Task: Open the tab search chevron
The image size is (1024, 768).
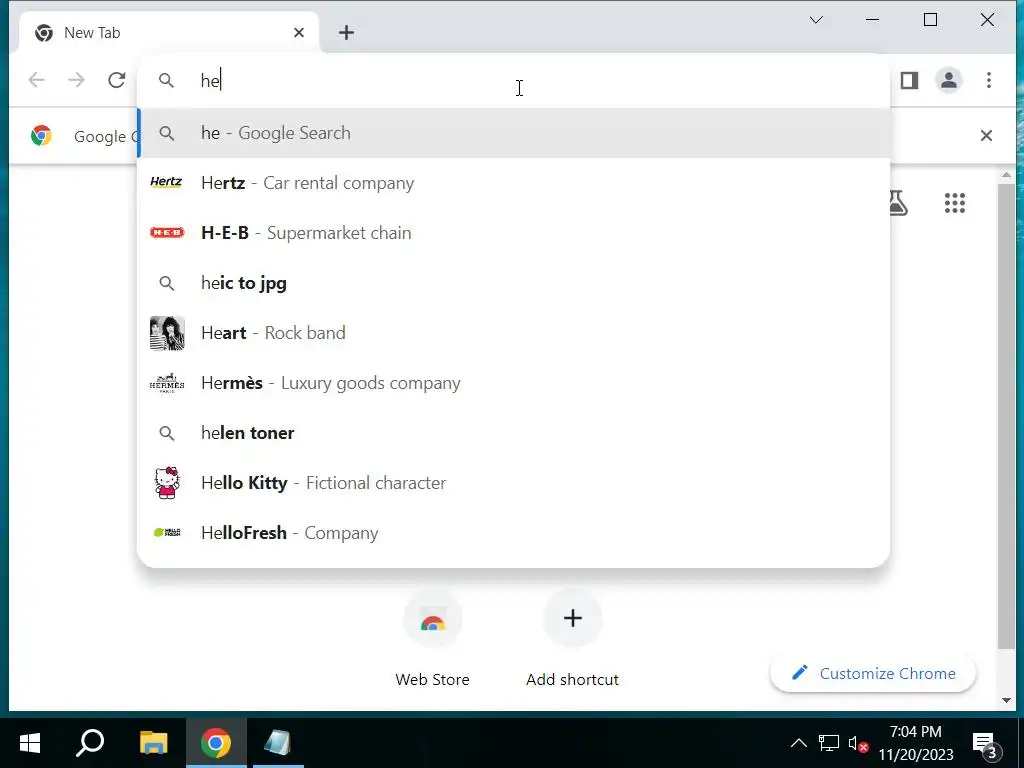Action: [816, 20]
